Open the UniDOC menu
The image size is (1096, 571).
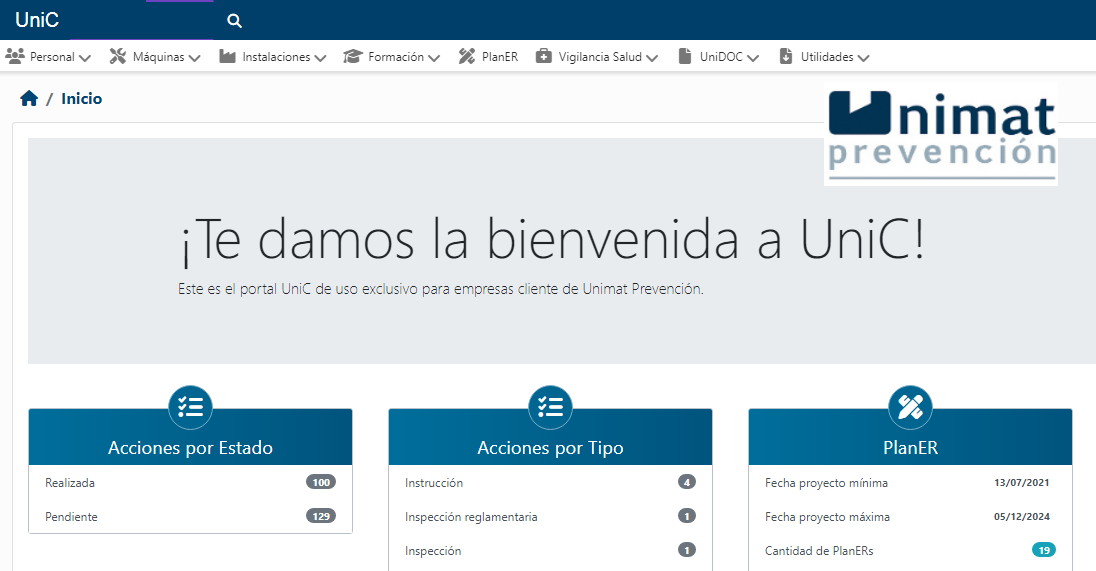point(719,57)
